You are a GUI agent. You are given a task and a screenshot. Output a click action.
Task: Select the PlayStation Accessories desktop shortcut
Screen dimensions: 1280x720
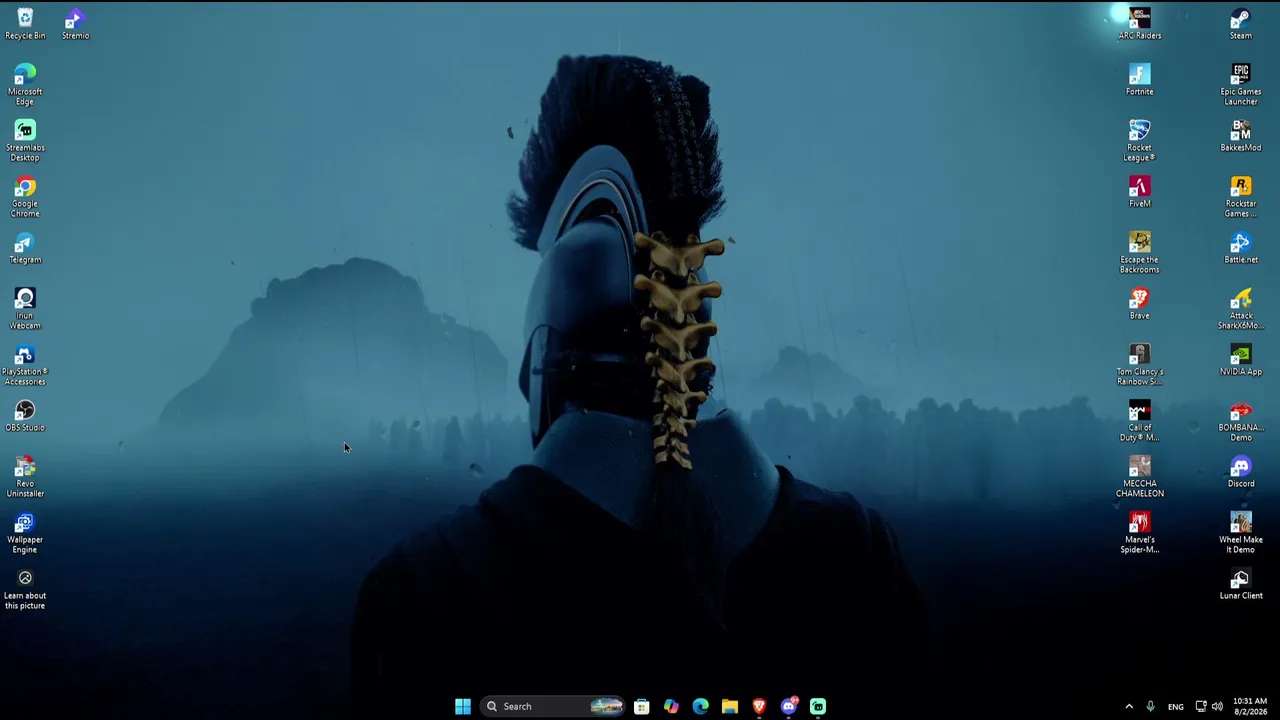click(25, 365)
